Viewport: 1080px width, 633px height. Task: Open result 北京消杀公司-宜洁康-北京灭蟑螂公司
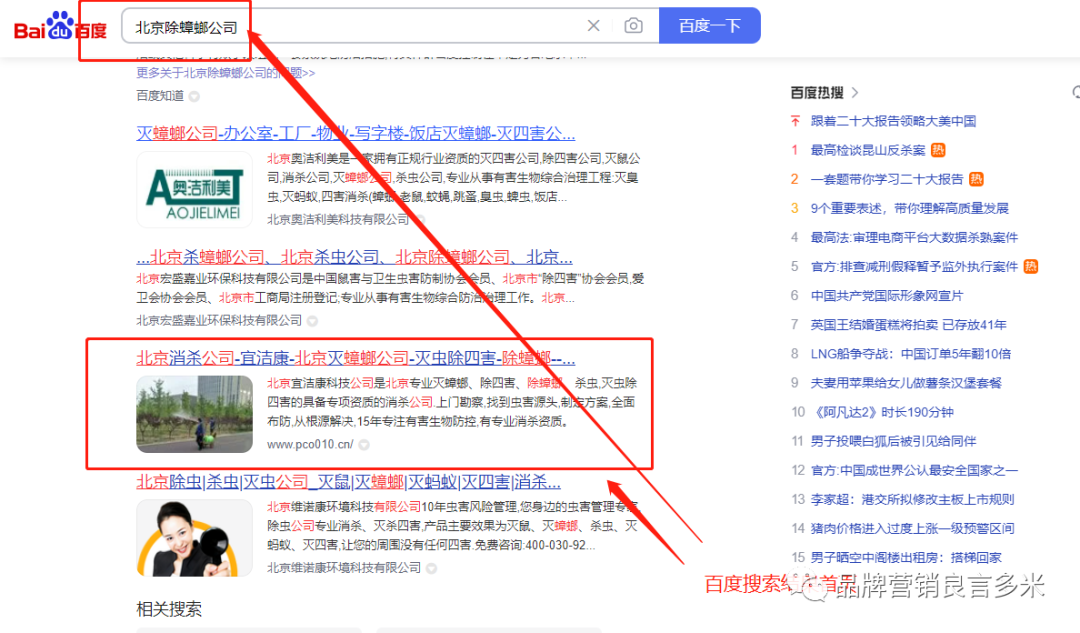point(355,358)
